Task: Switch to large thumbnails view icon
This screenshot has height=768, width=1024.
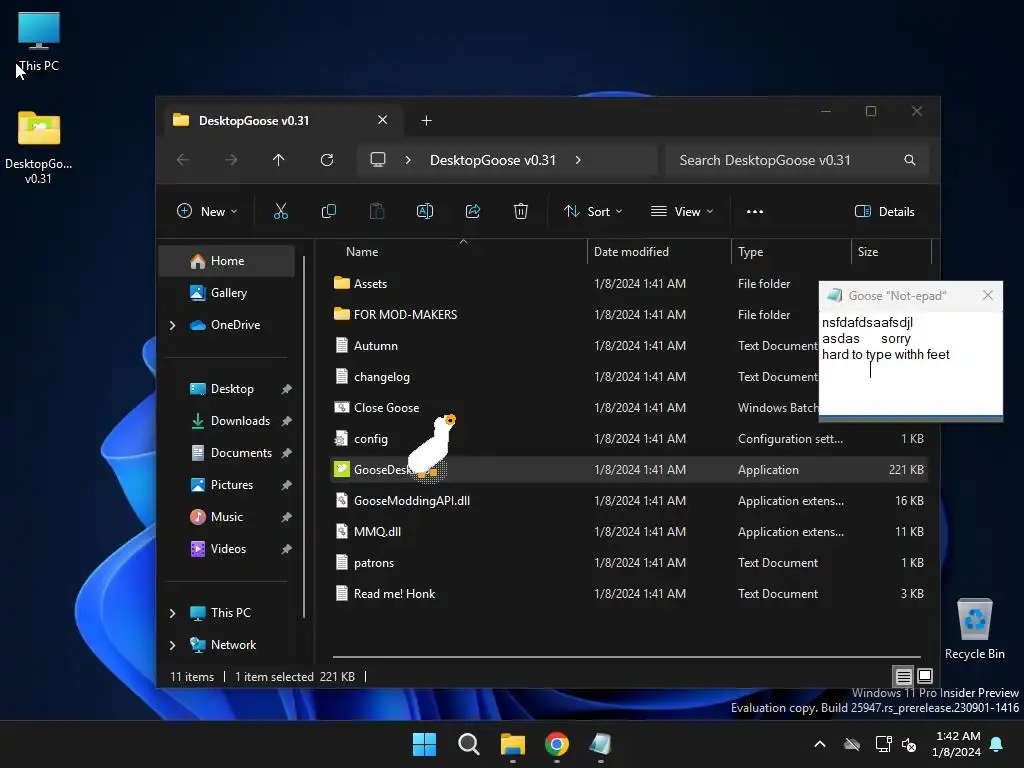Action: [925, 676]
